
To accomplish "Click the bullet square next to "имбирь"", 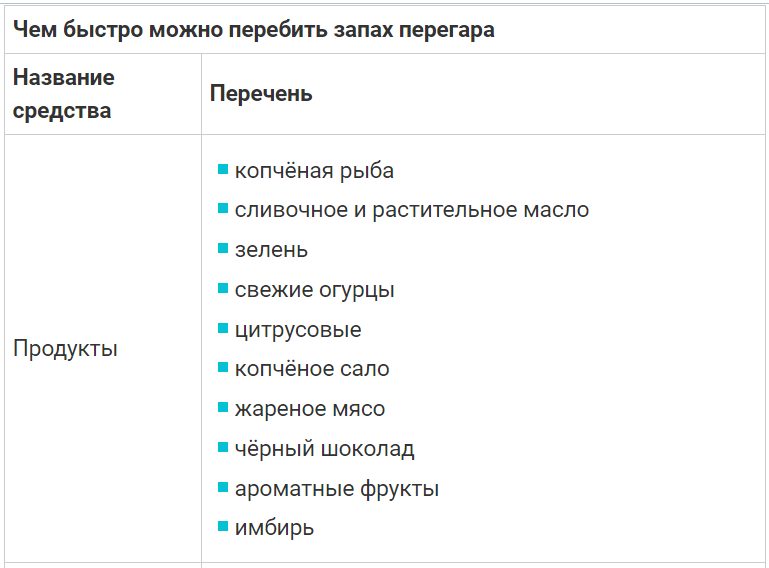I will [x=223, y=526].
